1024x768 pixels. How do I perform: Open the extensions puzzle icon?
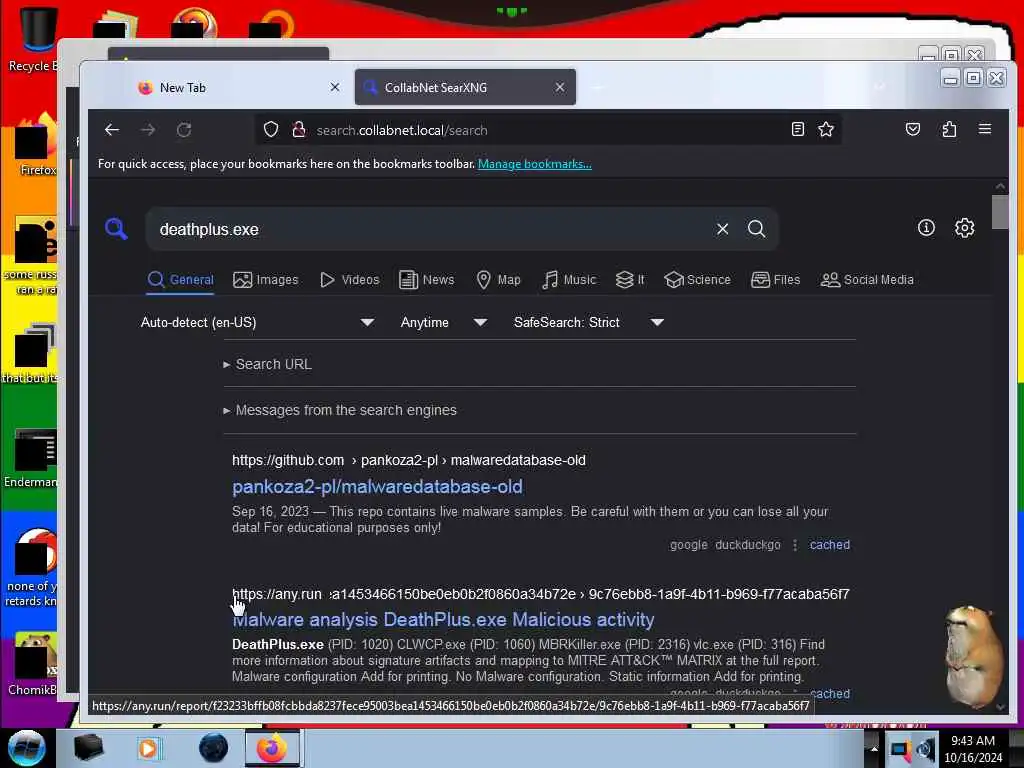point(949,129)
